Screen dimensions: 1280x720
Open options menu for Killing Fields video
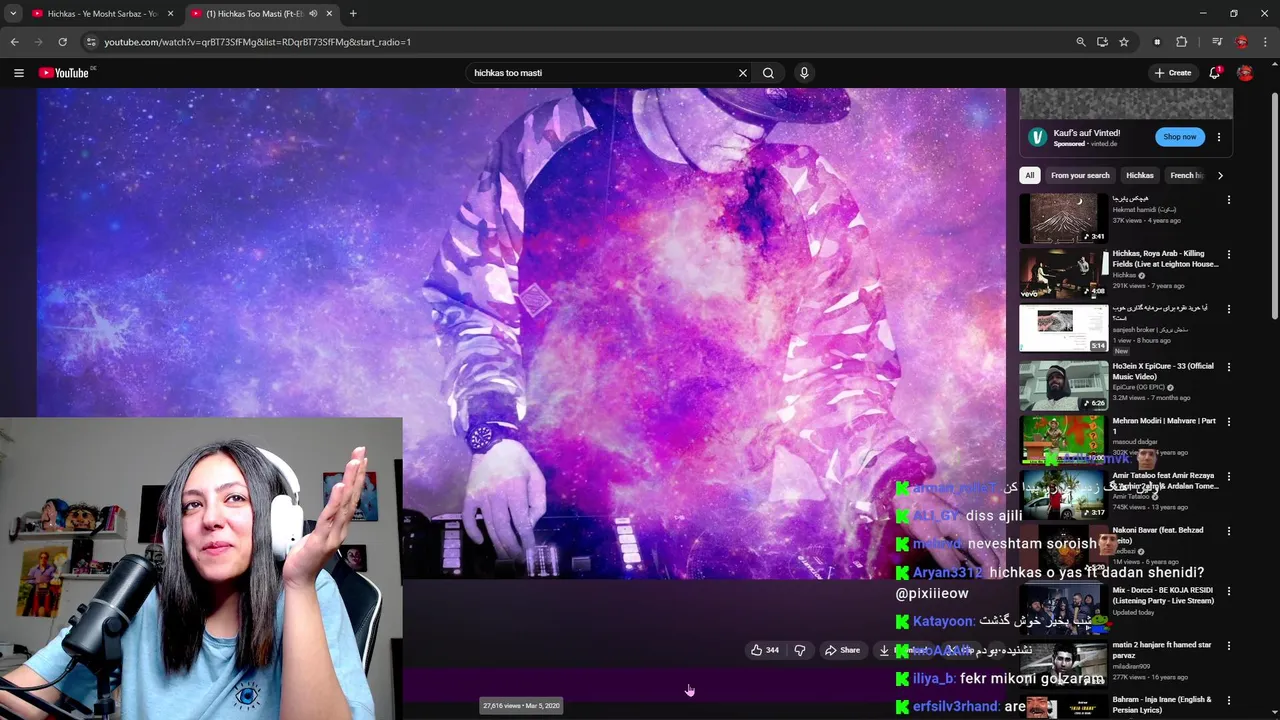(x=1229, y=255)
